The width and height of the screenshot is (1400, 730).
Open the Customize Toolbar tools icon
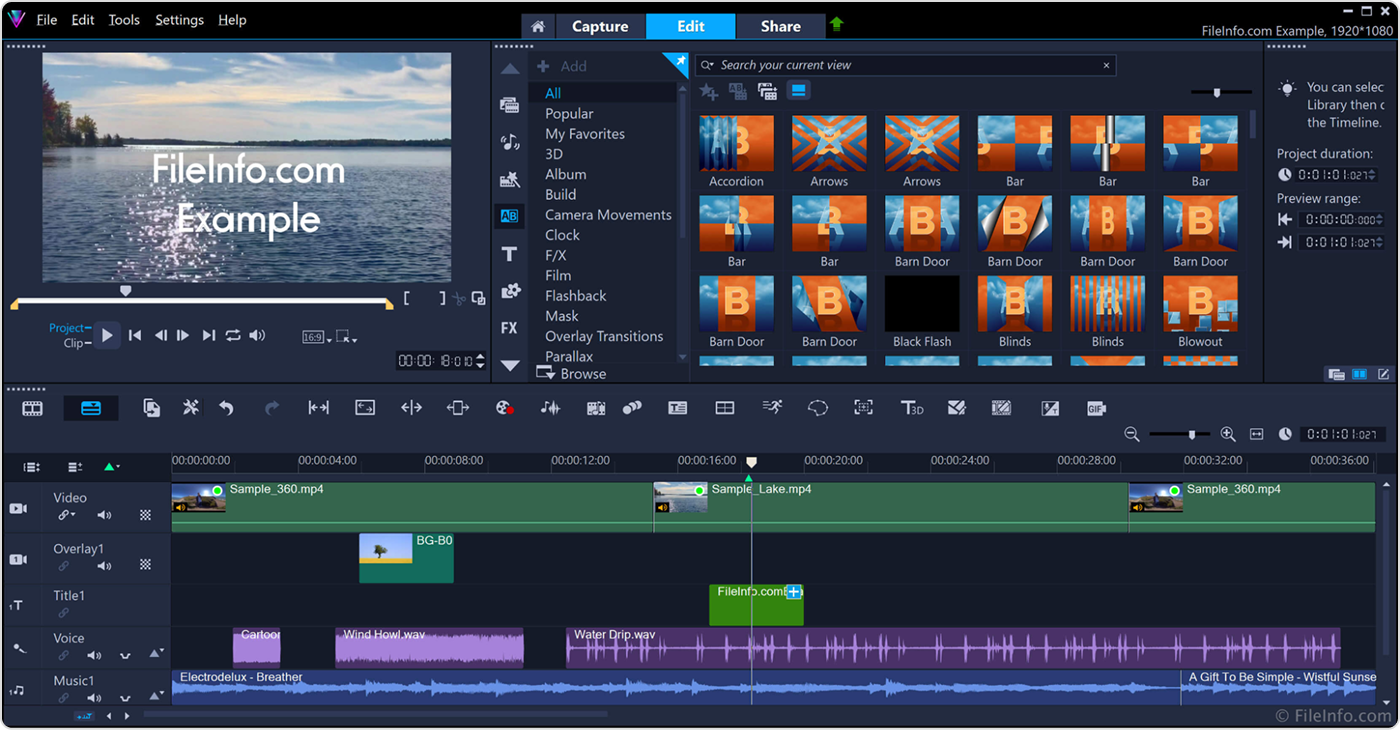pos(191,408)
